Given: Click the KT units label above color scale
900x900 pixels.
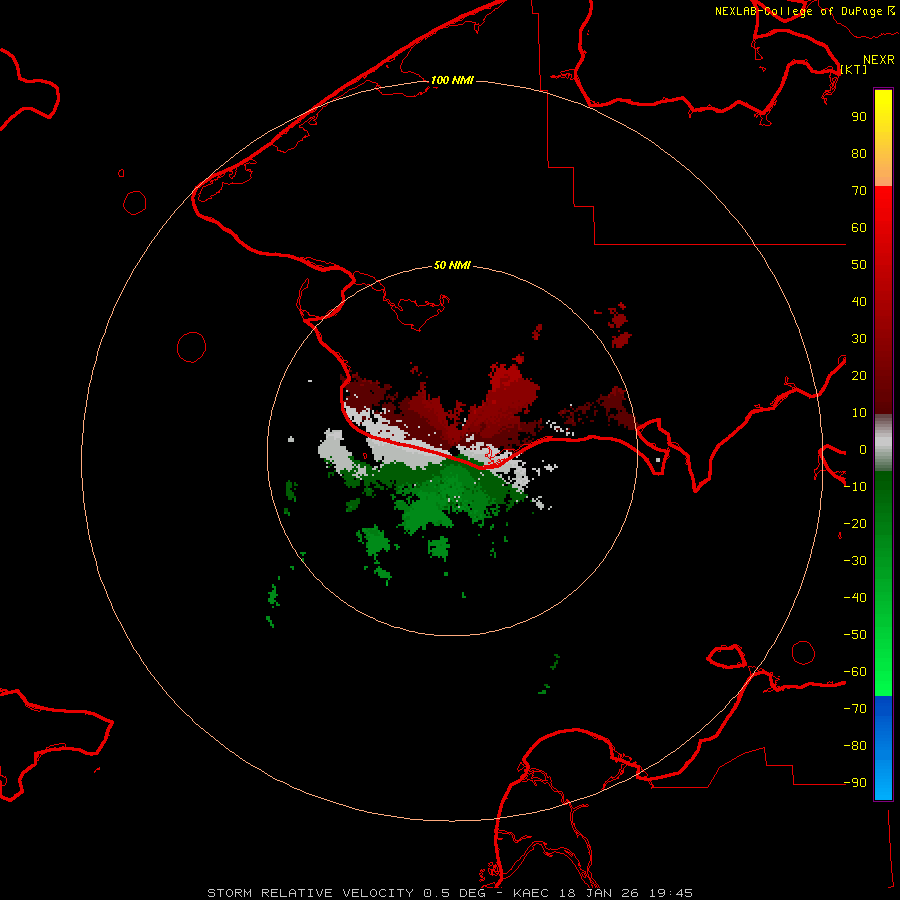Looking at the screenshot, I should [854, 69].
